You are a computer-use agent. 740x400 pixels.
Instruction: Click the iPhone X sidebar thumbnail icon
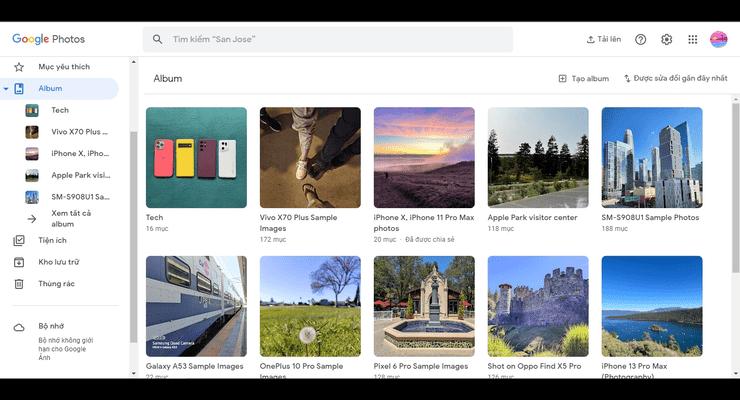coord(32,154)
